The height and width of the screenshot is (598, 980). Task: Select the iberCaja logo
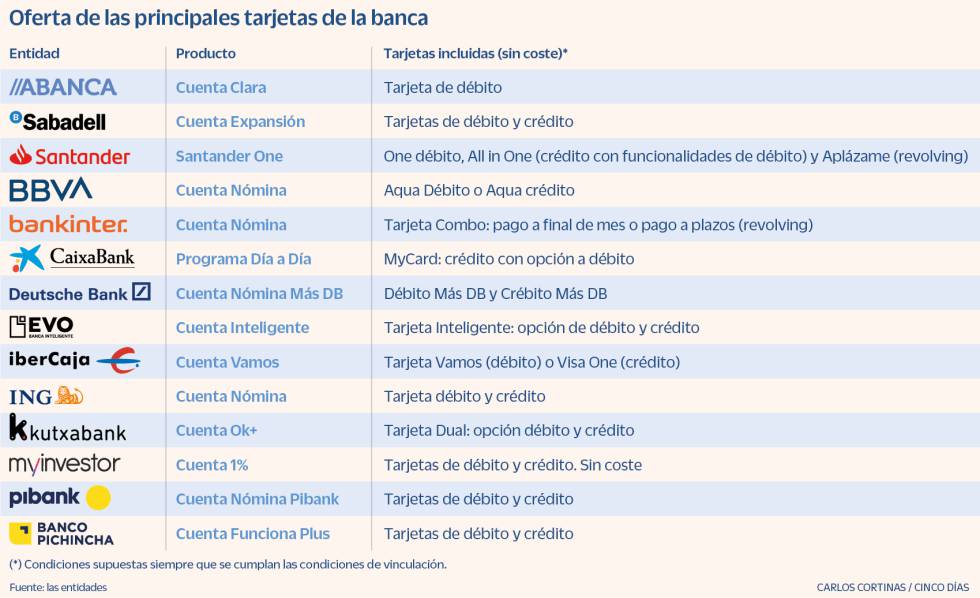[74, 361]
